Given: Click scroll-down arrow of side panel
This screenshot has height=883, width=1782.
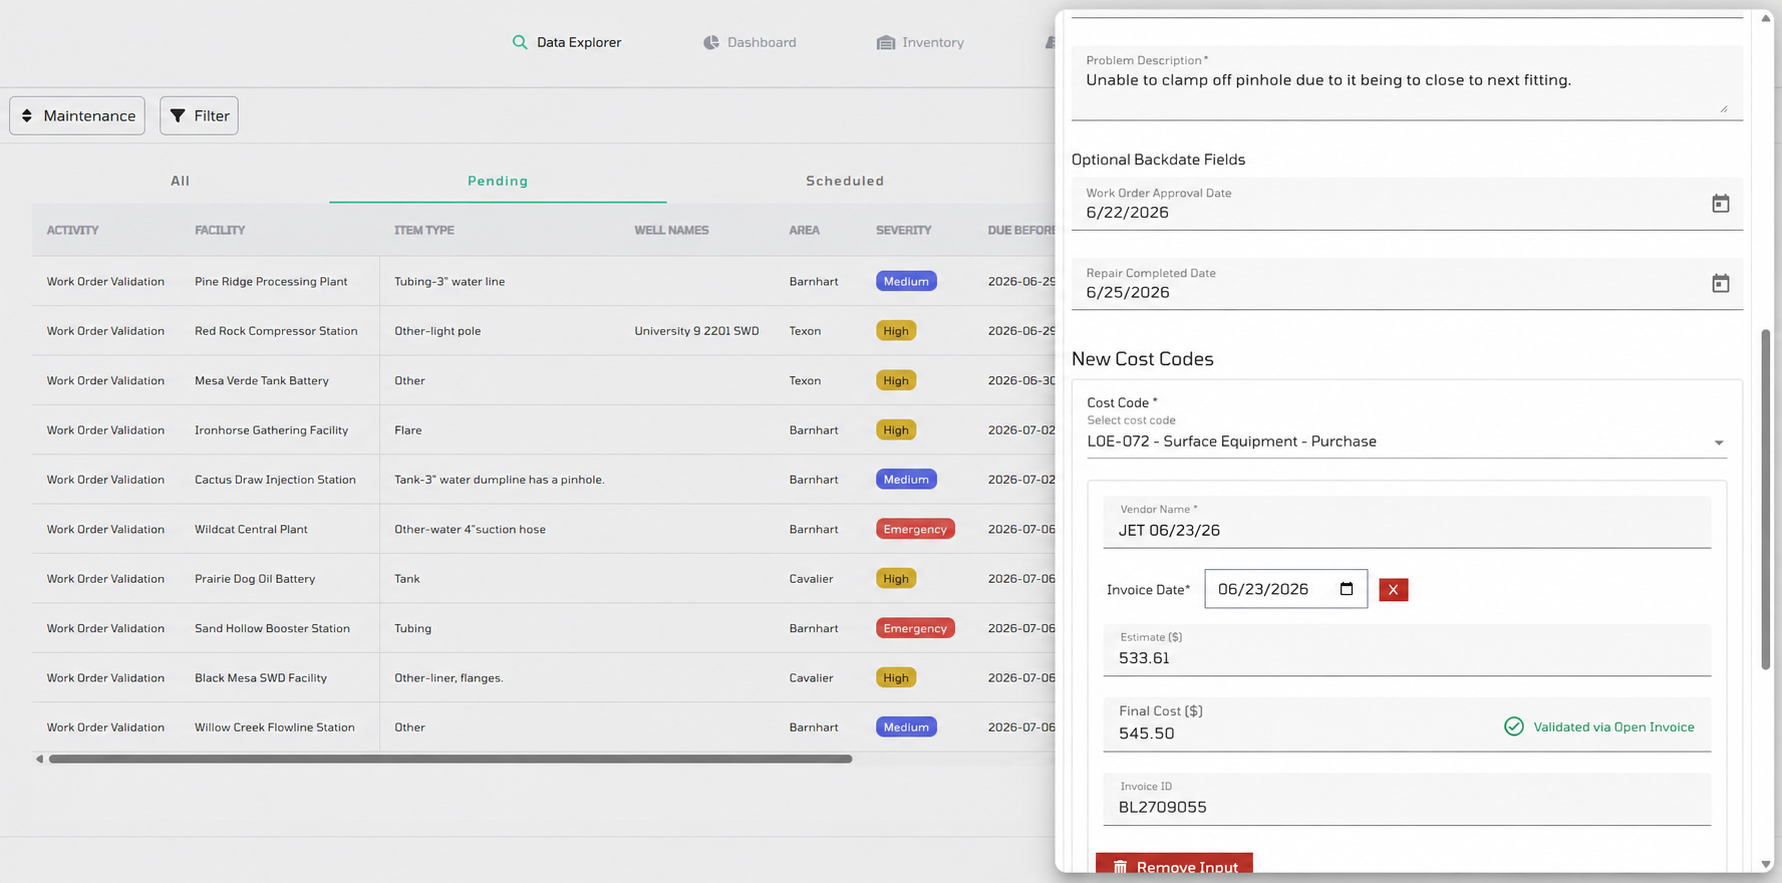Looking at the screenshot, I should pos(1766,865).
